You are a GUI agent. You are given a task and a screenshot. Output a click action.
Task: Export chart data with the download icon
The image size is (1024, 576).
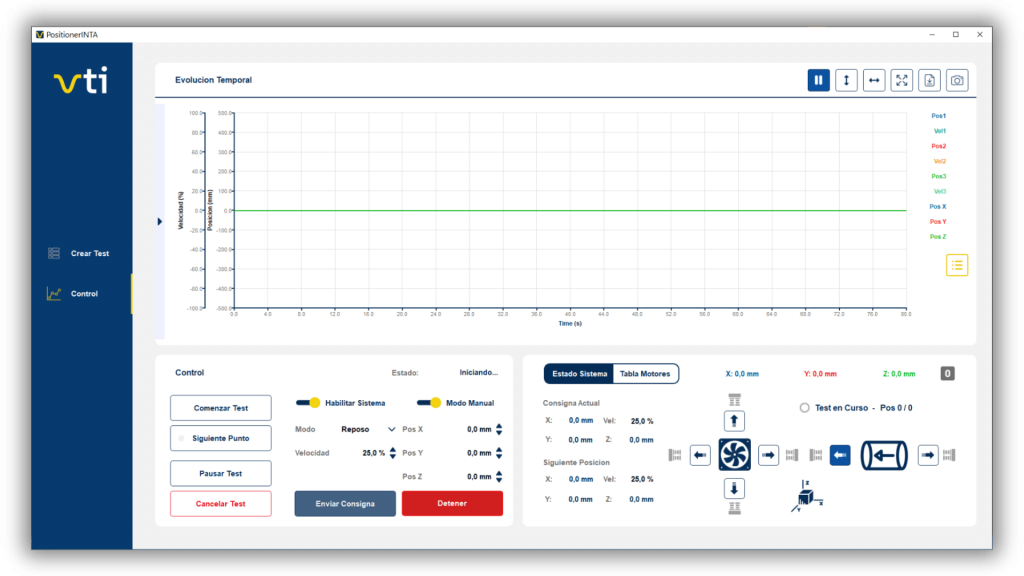(929, 81)
